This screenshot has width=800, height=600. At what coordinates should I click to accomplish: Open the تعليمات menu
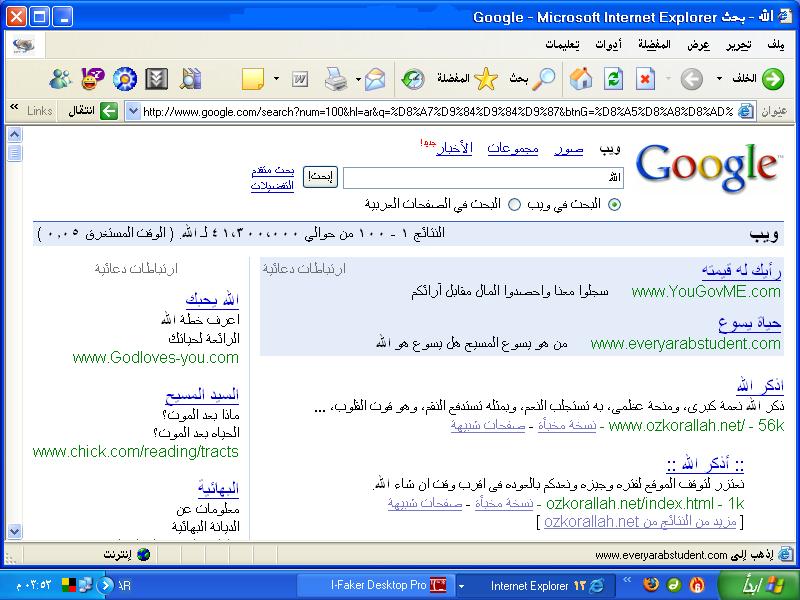[562, 45]
